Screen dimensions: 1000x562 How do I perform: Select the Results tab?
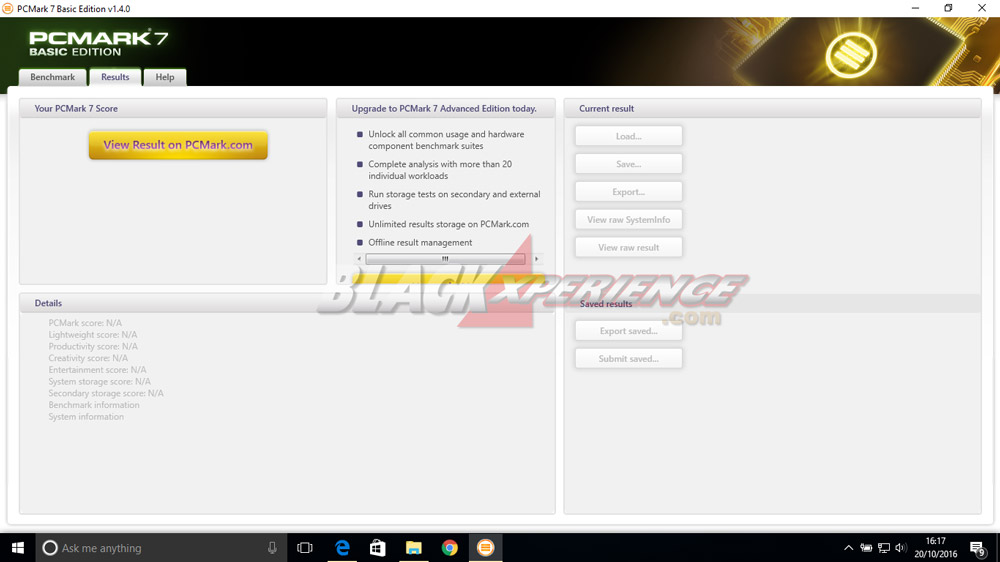[115, 77]
